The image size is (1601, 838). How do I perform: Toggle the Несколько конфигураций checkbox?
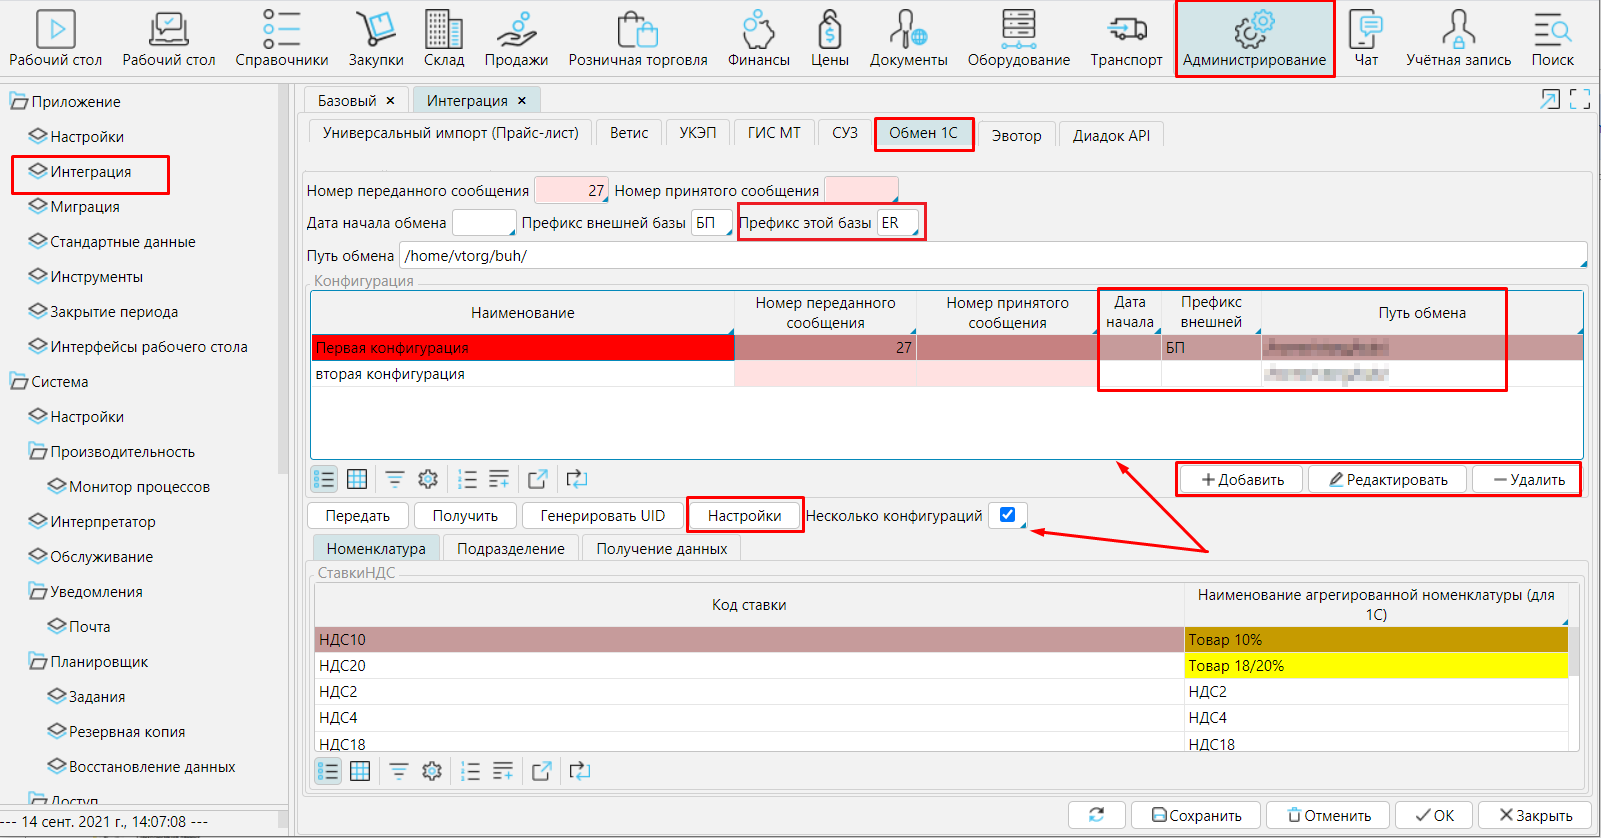tap(1007, 515)
